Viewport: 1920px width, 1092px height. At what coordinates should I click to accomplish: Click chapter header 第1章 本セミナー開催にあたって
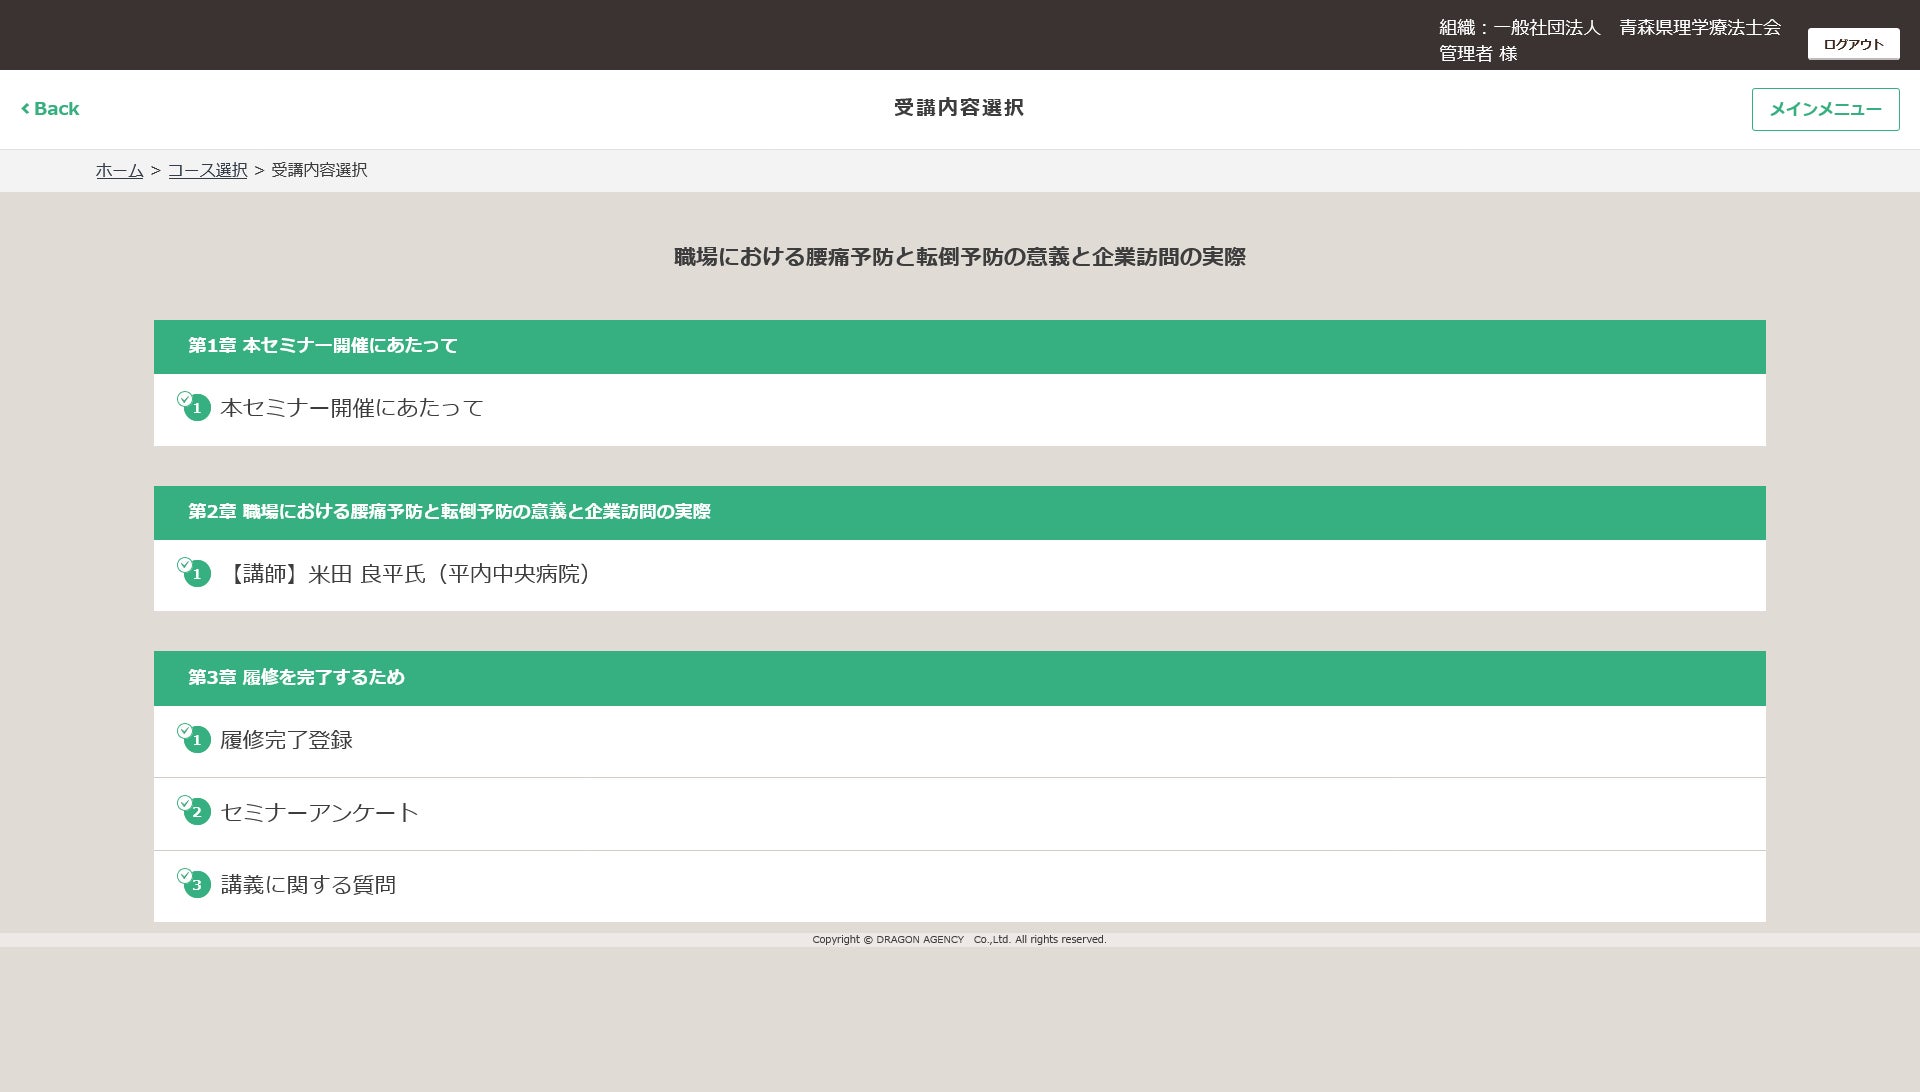pos(323,346)
